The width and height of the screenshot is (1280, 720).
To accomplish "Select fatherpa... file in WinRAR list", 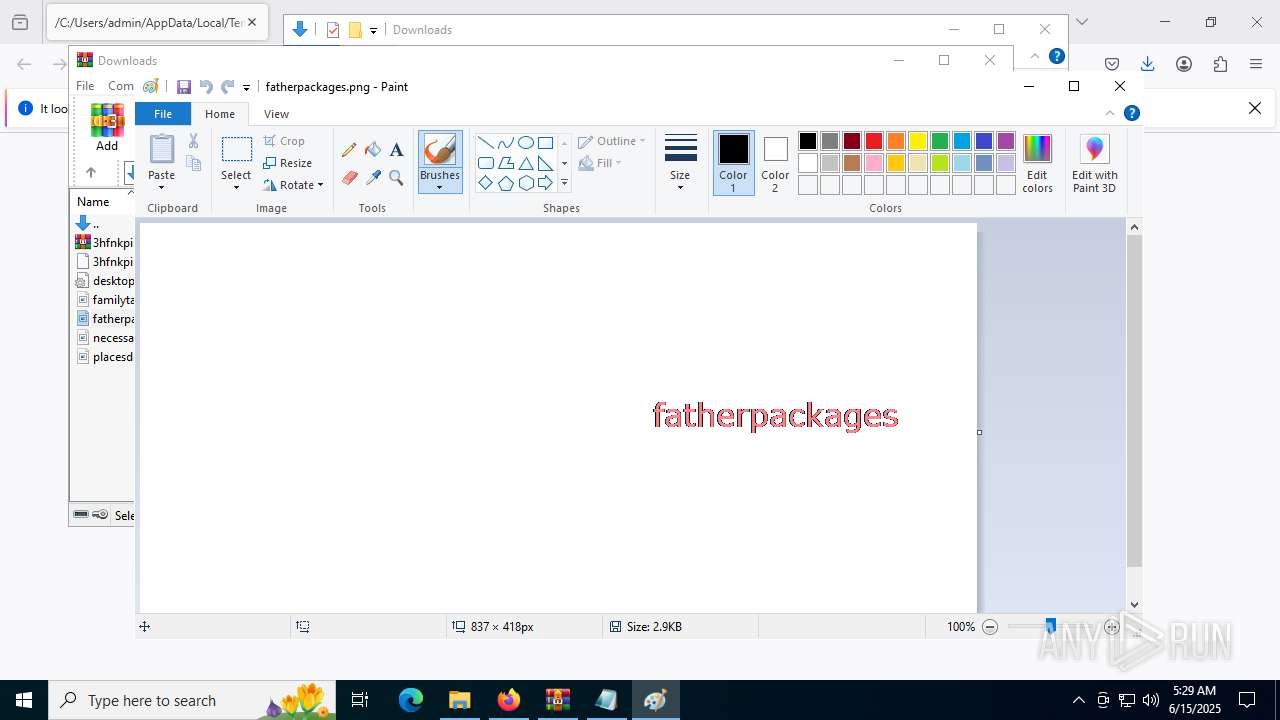I will click(105, 319).
